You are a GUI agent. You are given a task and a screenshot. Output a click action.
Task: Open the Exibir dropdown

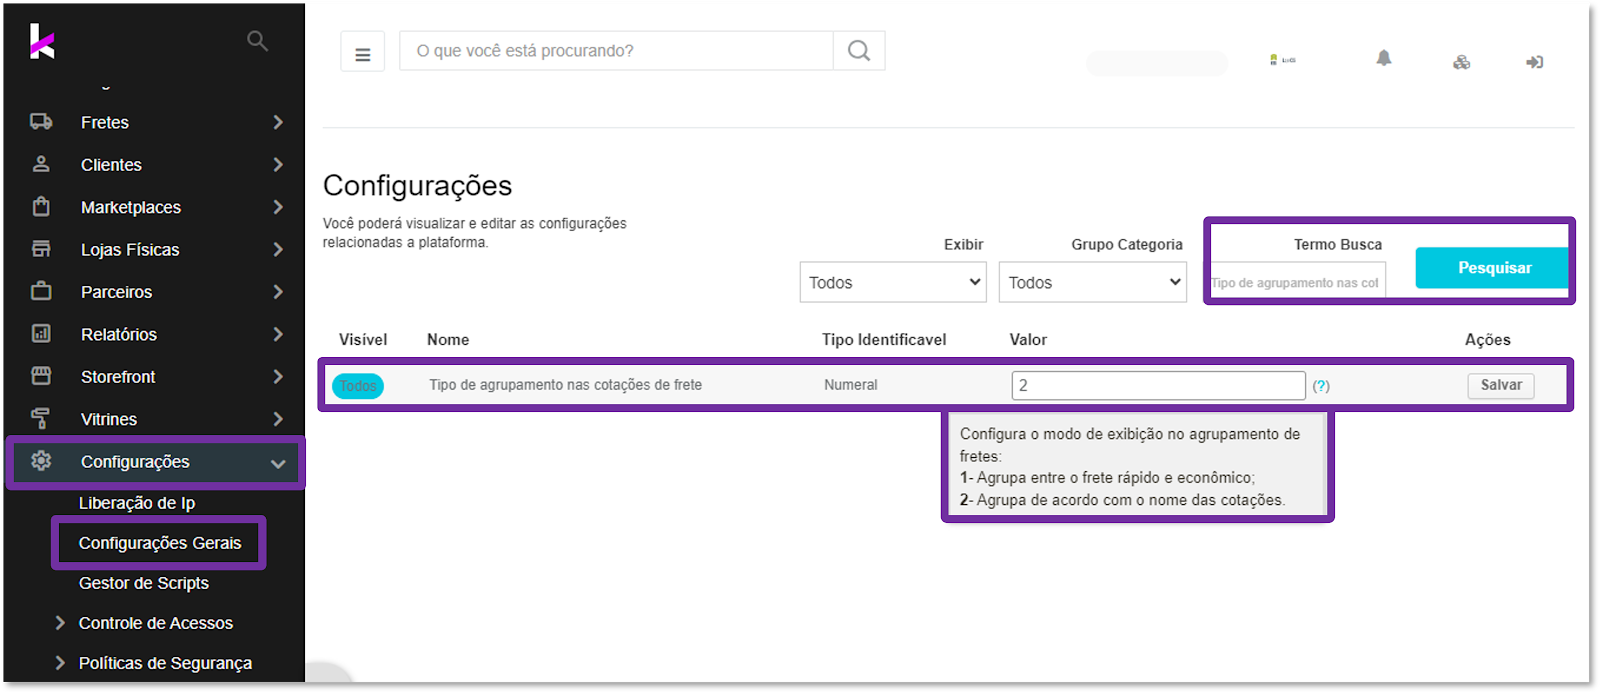pos(893,282)
